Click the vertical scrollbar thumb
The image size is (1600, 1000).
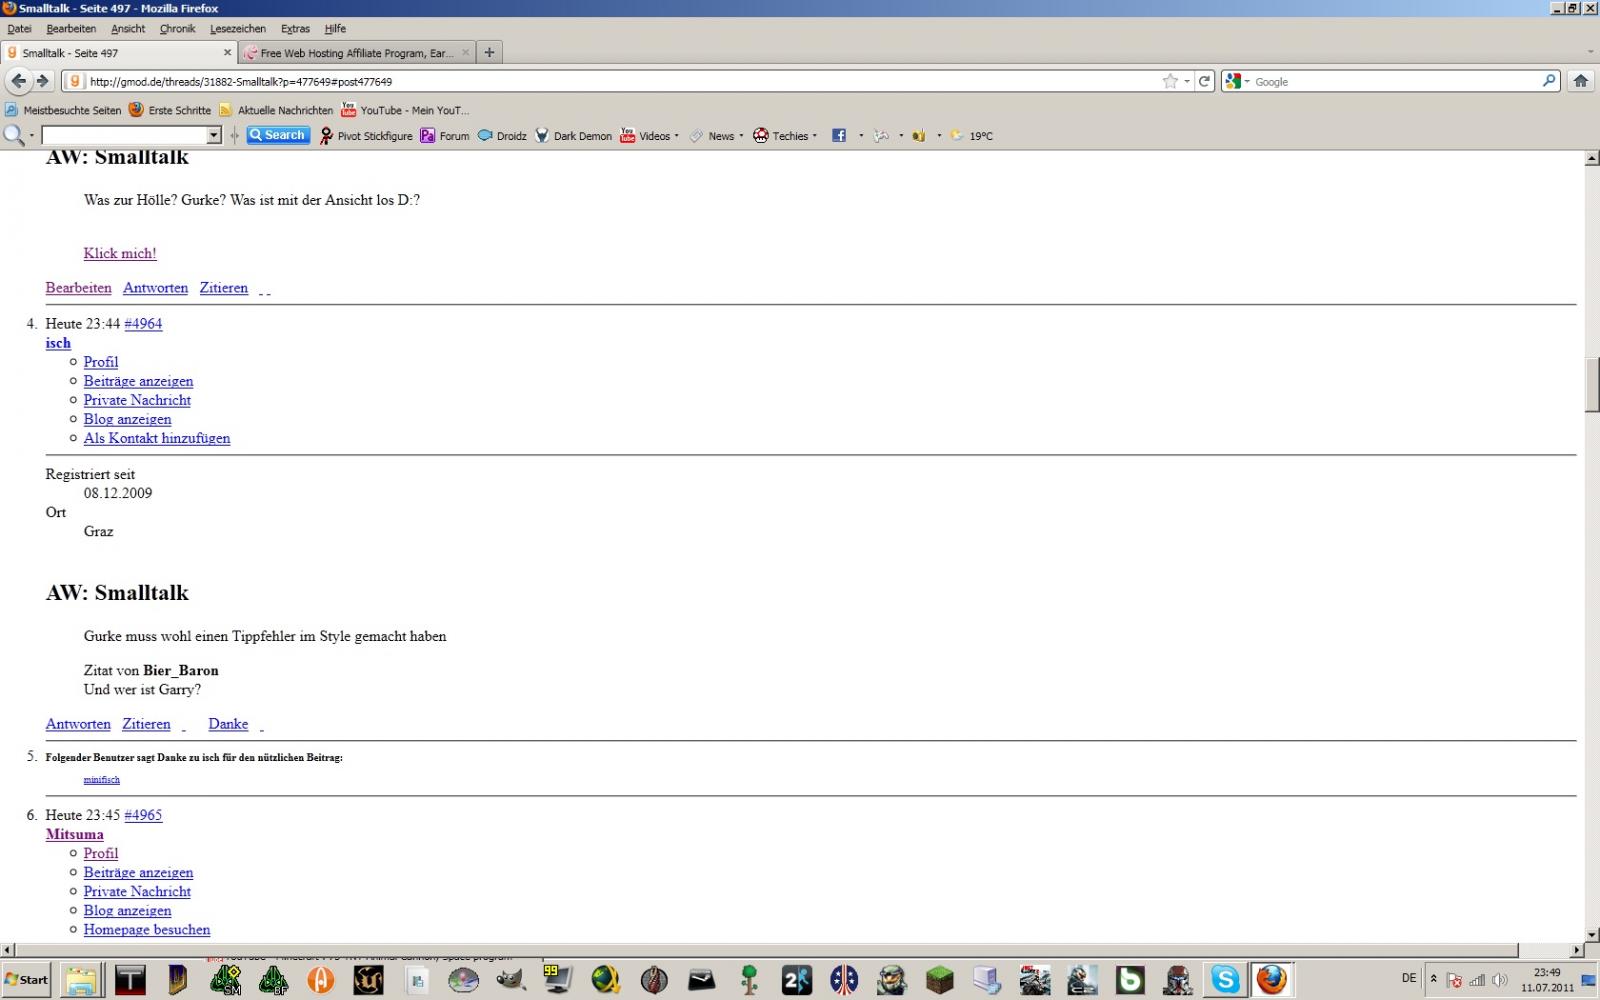(1592, 384)
